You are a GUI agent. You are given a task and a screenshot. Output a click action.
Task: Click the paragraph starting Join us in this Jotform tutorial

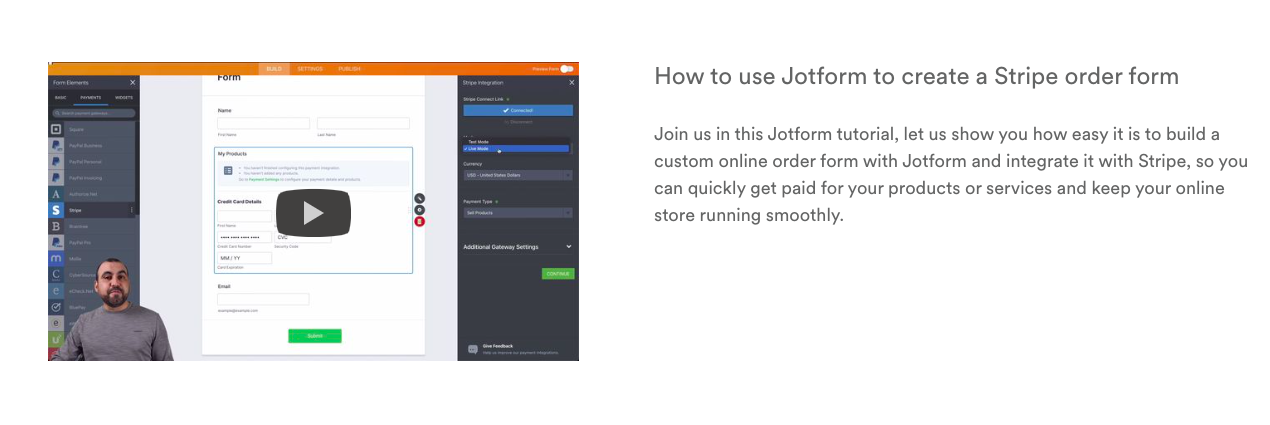click(x=951, y=174)
